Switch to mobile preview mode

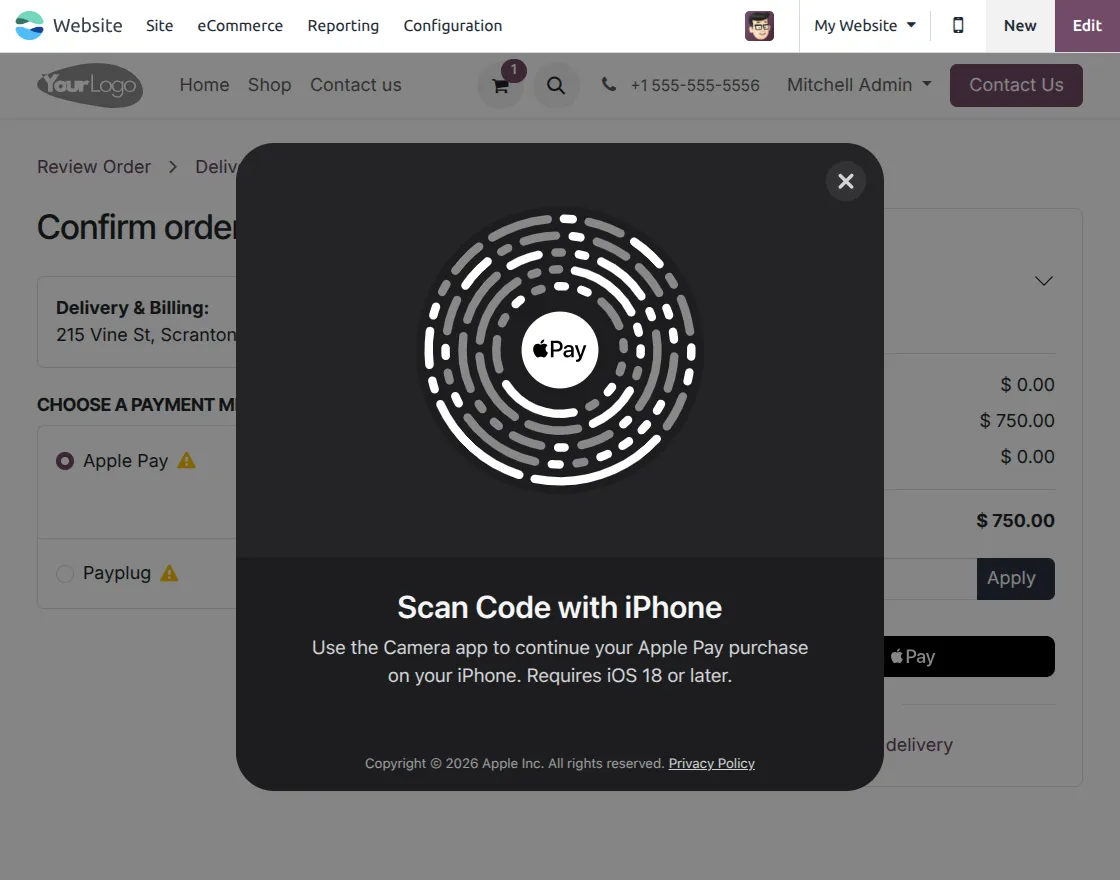coord(957,25)
